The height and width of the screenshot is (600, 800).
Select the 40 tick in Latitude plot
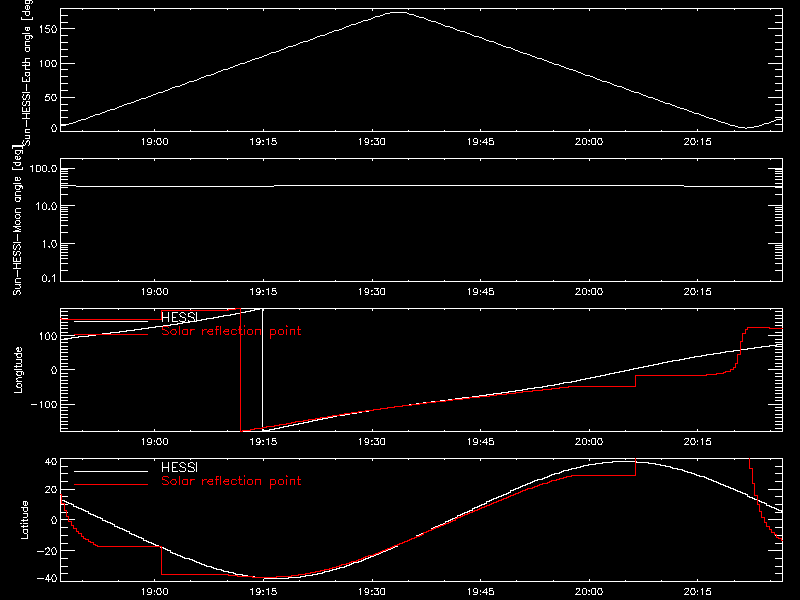click(51, 462)
